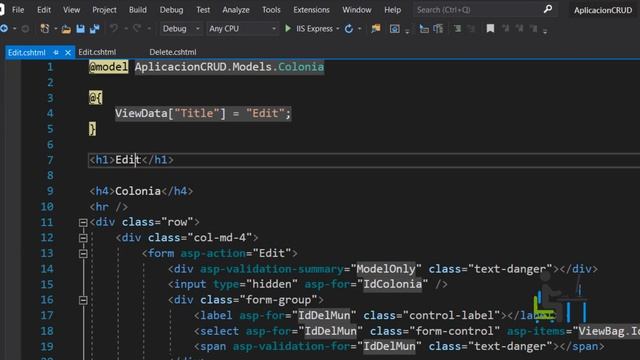Image resolution: width=640 pixels, height=360 pixels.
Task: Open the Navigate Backward history dropdown
Action: [14, 29]
